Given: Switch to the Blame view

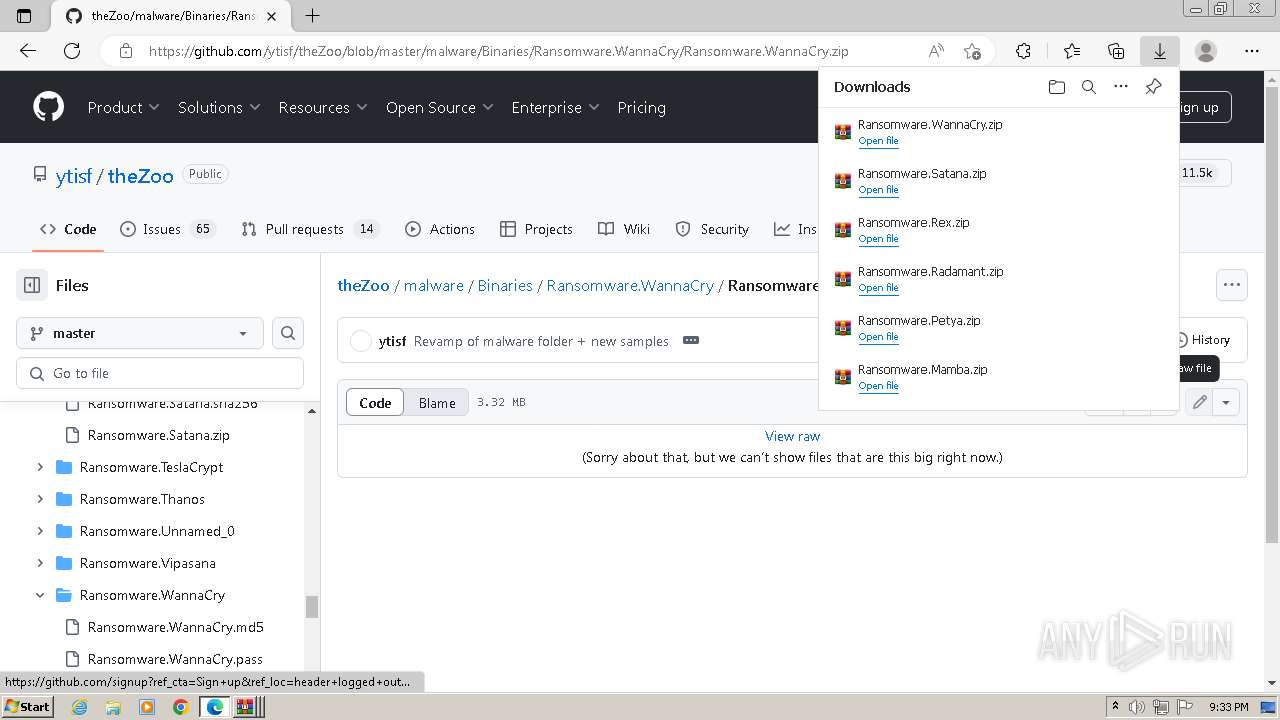Looking at the screenshot, I should (437, 402).
